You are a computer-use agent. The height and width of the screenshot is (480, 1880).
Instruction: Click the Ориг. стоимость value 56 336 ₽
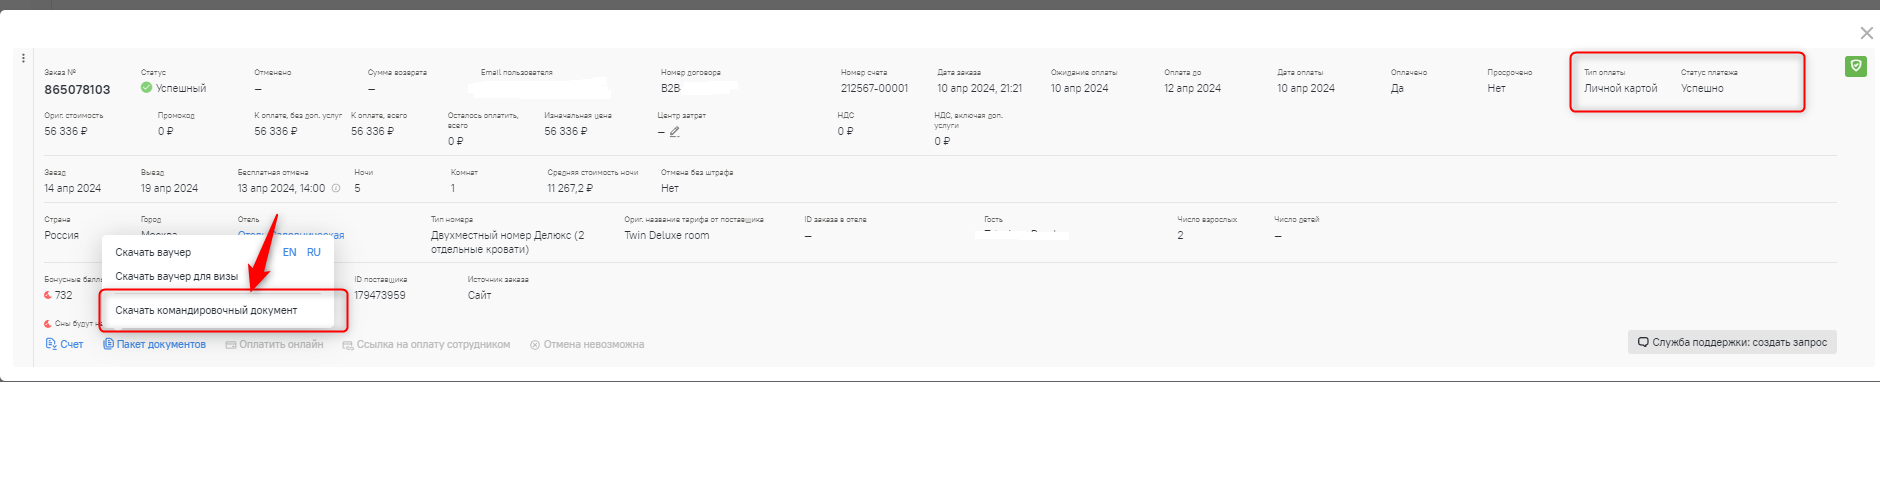coord(65,131)
